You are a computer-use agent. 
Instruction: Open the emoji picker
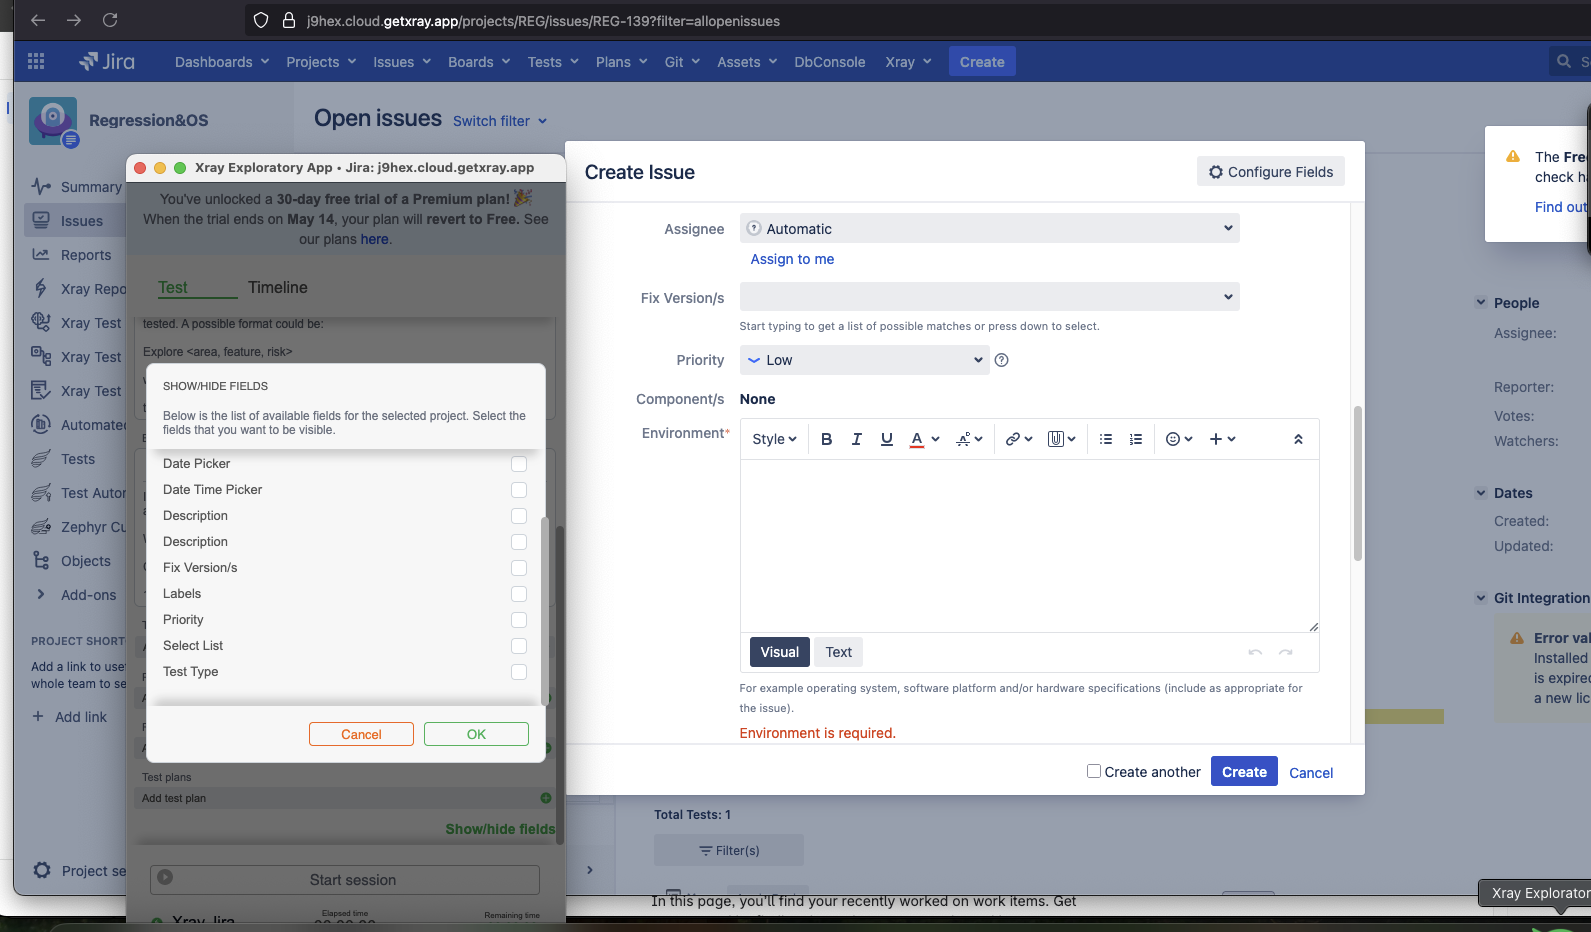pyautogui.click(x=1179, y=439)
